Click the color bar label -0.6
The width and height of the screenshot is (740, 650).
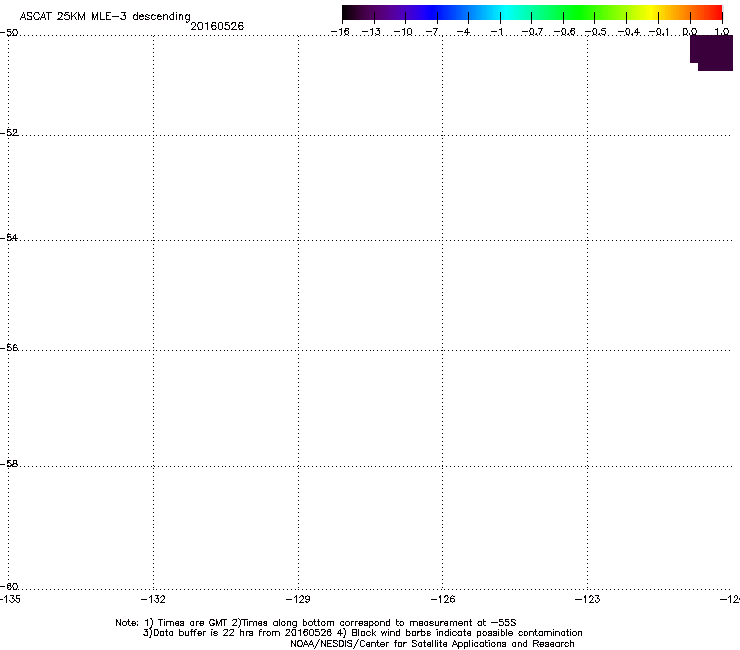coord(564,32)
